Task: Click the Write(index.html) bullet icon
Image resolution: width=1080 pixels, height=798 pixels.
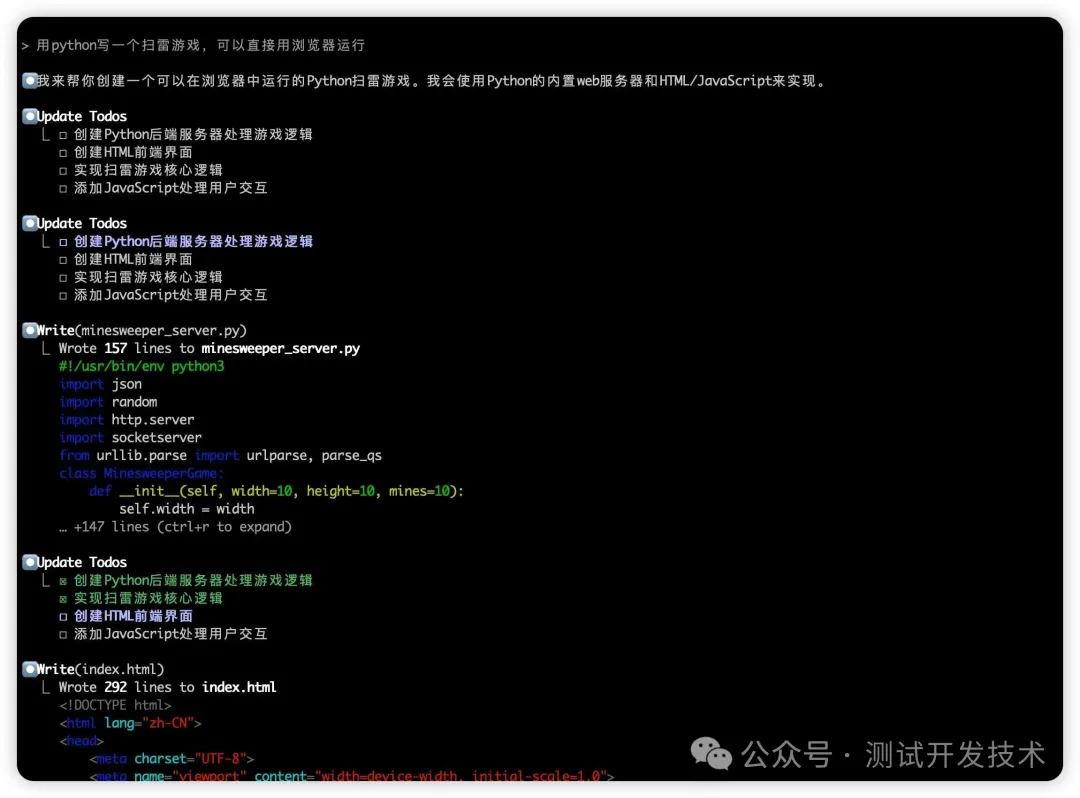Action: [x=30, y=669]
